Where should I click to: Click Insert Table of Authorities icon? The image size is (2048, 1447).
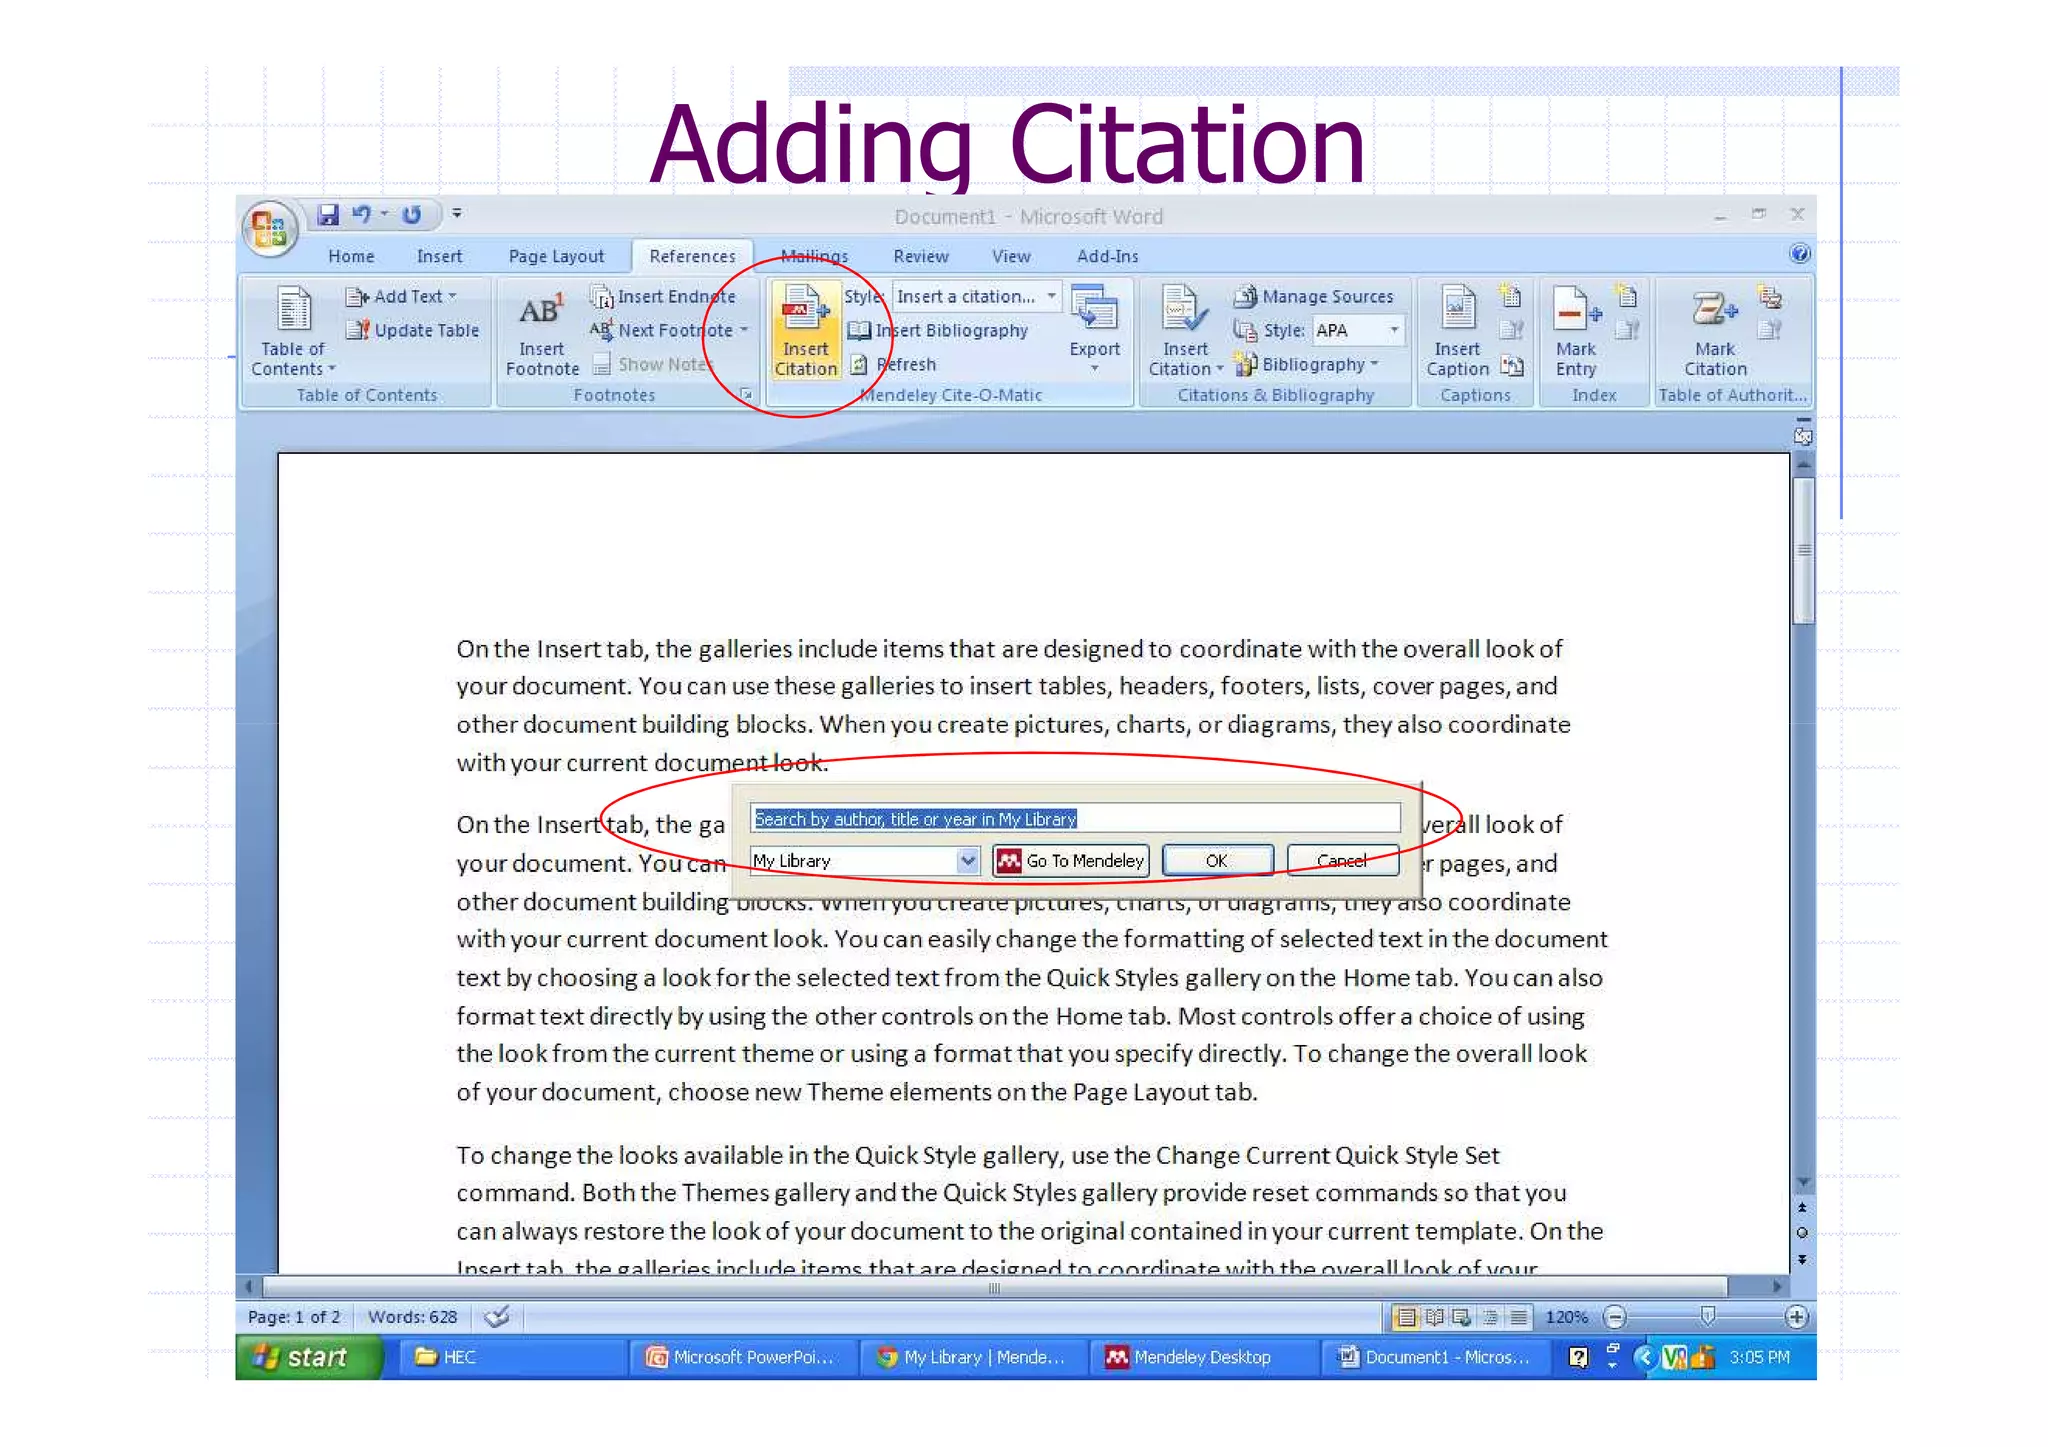(x=1770, y=296)
